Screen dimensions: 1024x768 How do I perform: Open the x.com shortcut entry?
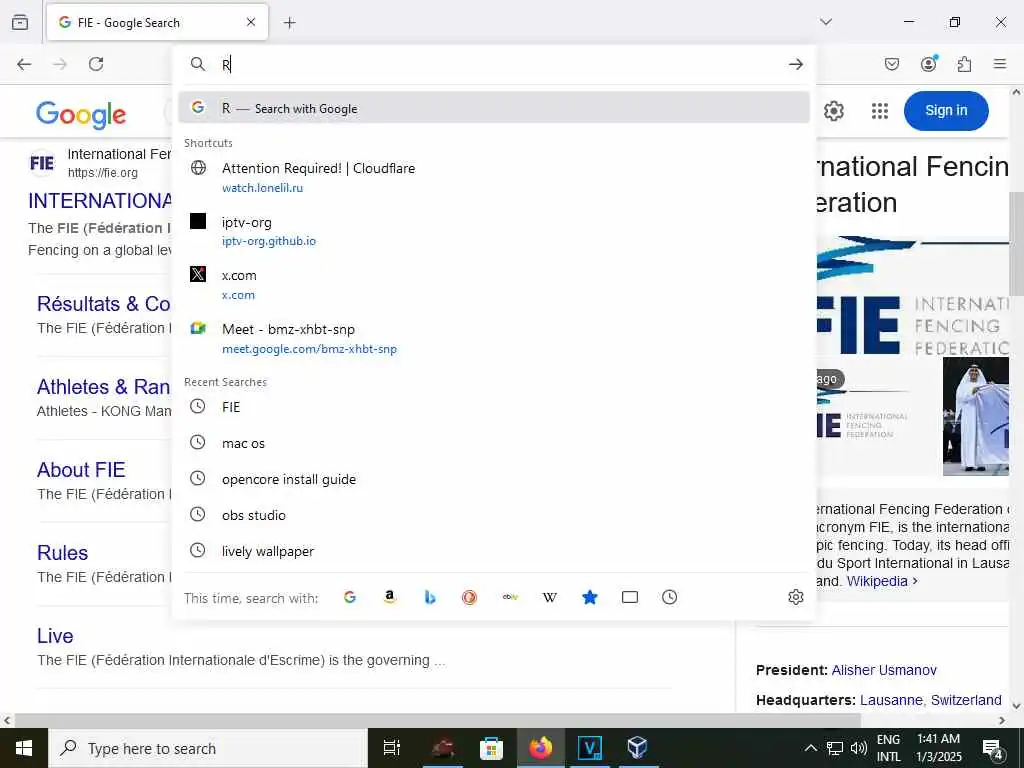494,284
